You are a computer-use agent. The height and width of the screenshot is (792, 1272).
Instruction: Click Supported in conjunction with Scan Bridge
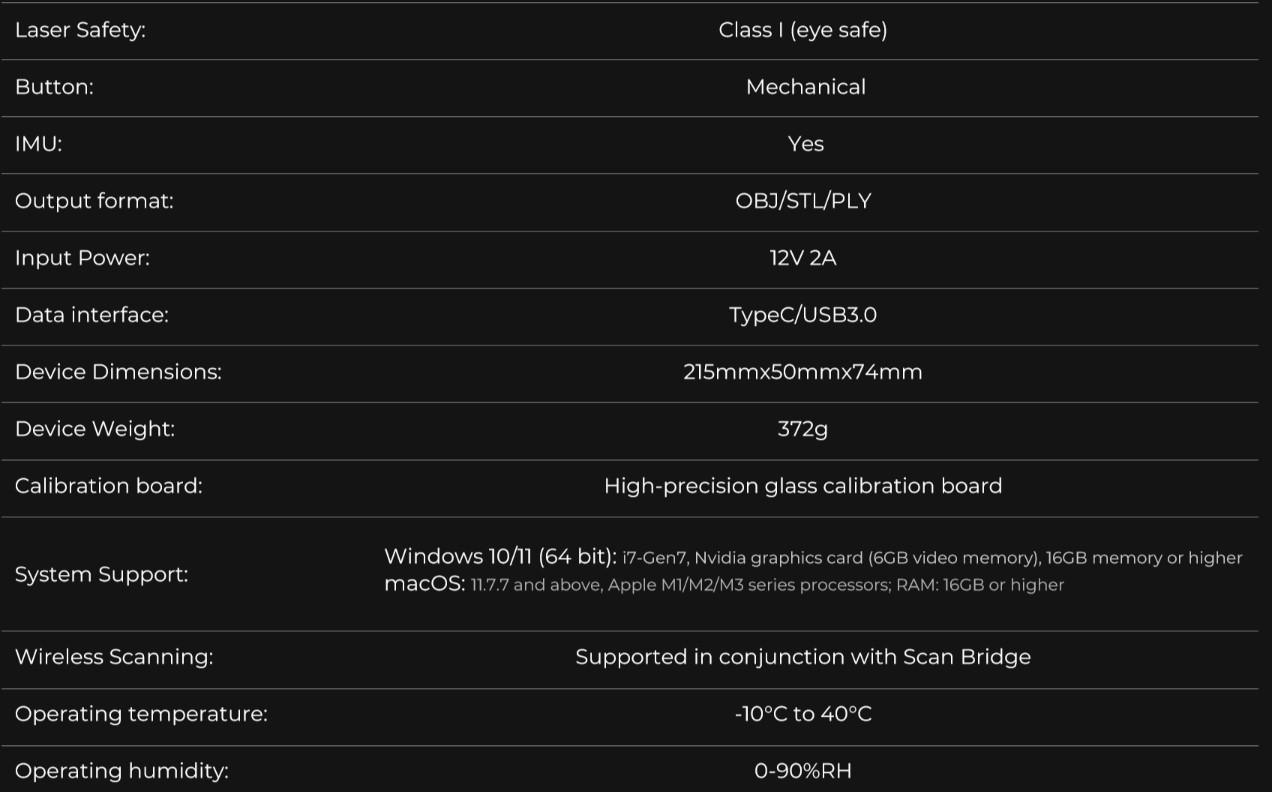point(803,657)
